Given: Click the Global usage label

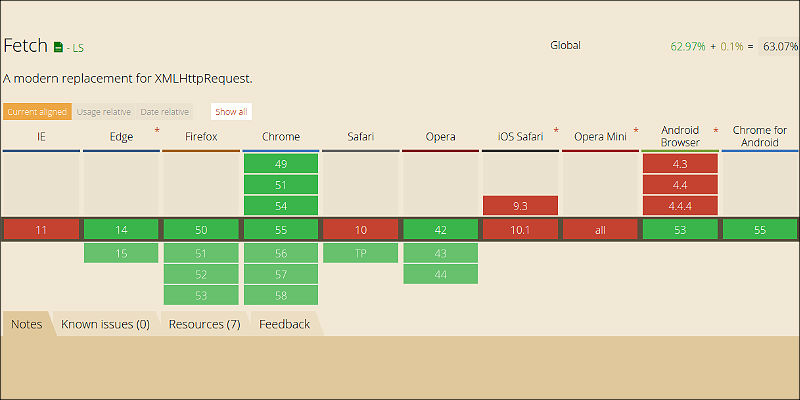Looking at the screenshot, I should pos(565,45).
